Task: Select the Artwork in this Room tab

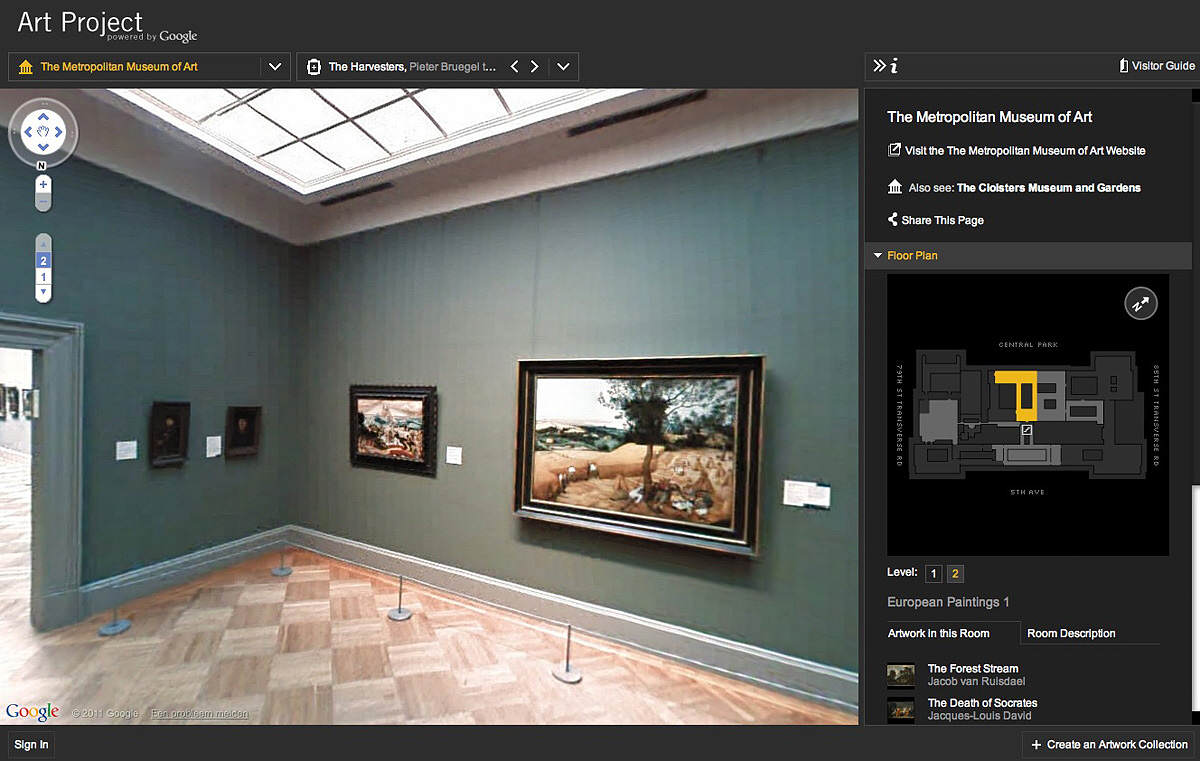Action: (x=939, y=633)
